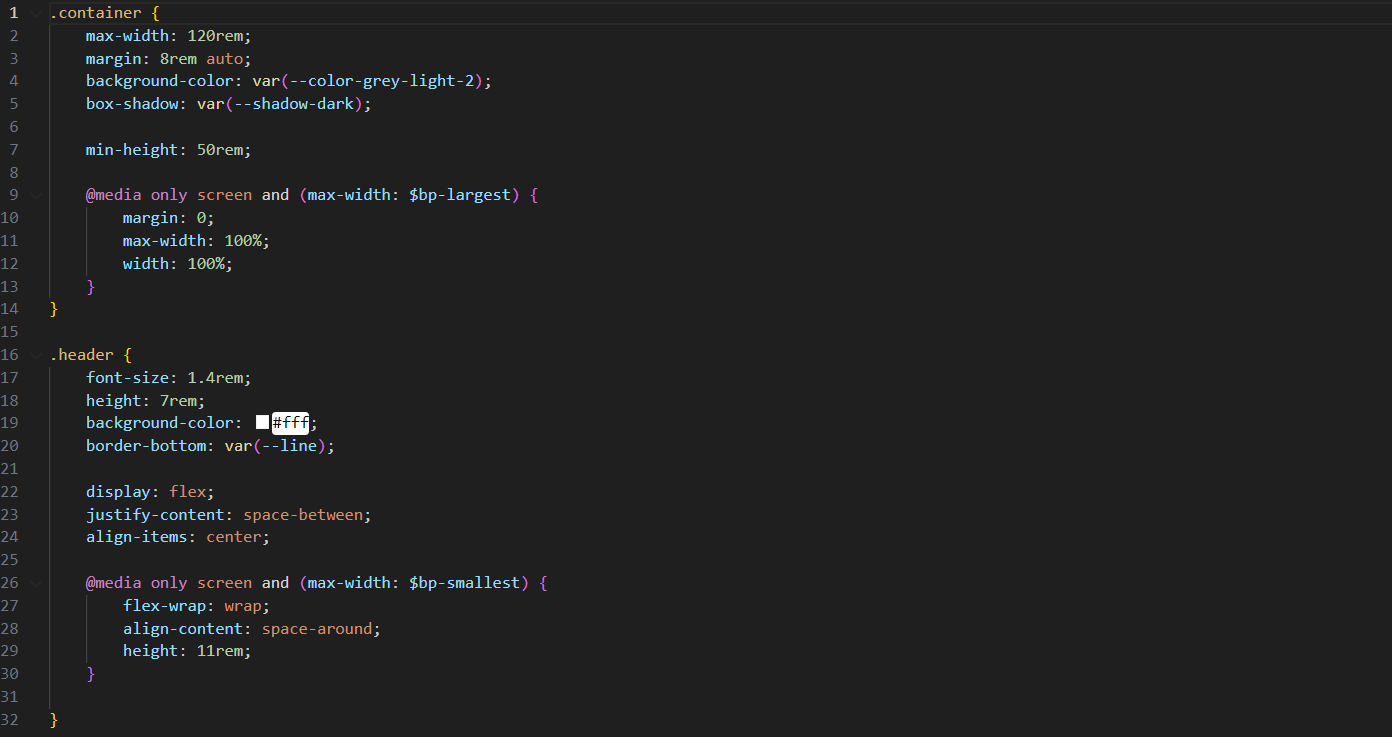Image resolution: width=1392 pixels, height=737 pixels.
Task: Click the $bp-largest variable
Action: [460, 195]
